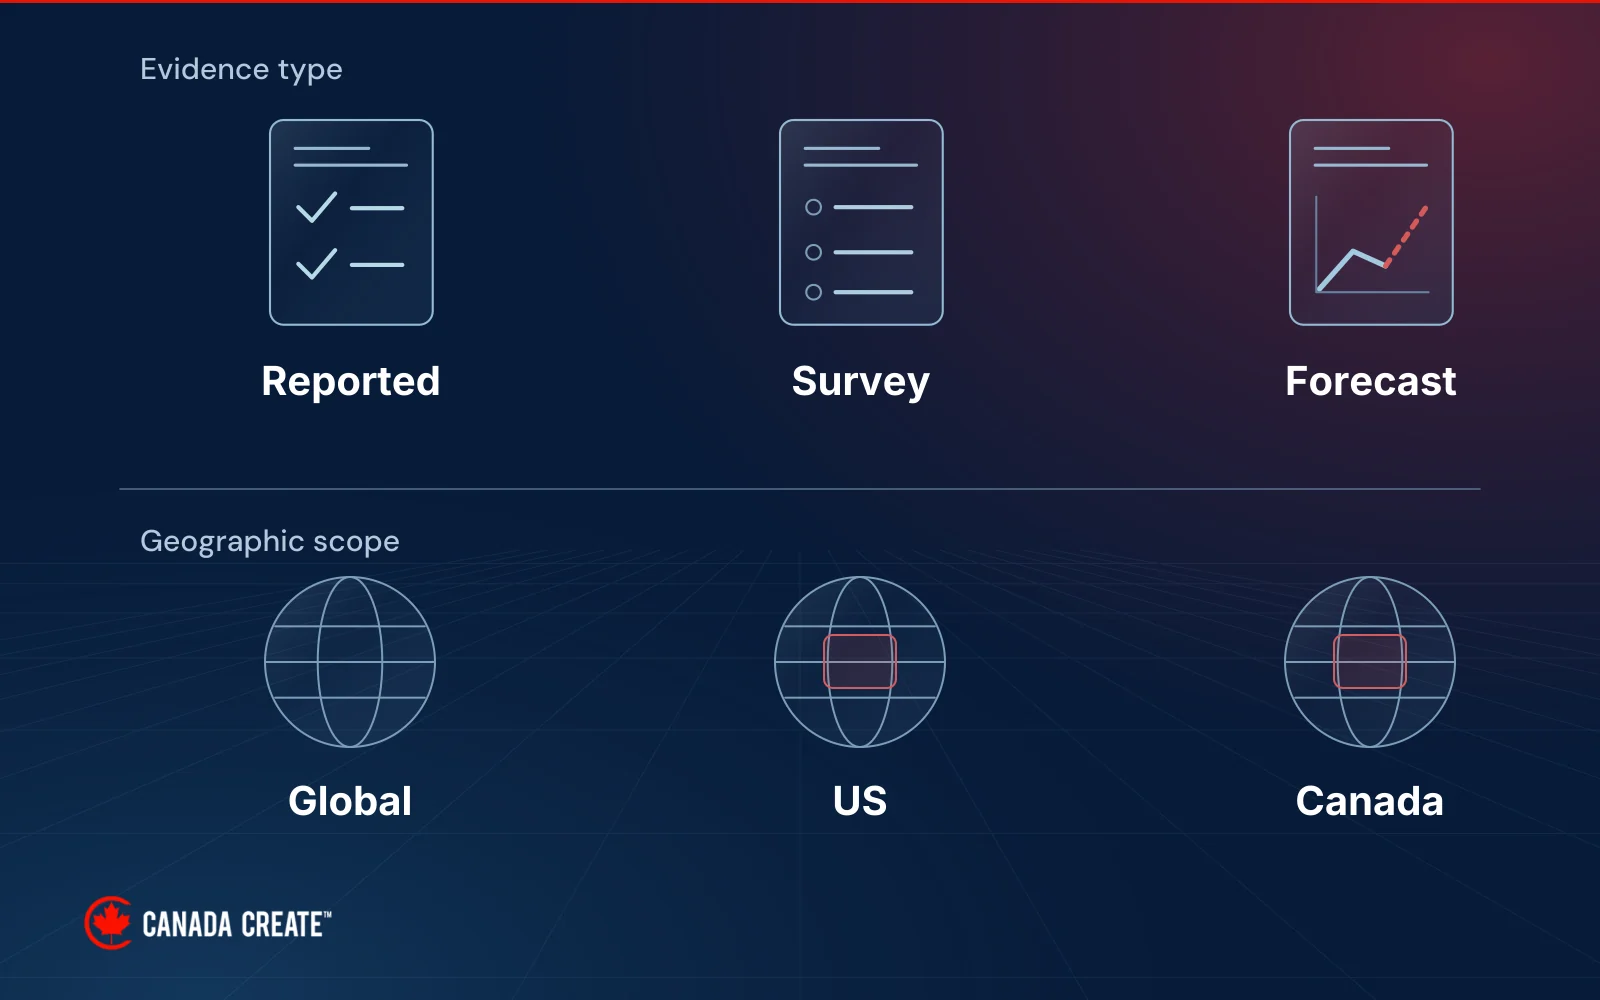This screenshot has height=1000, width=1600.
Task: Click the 'Geographic scope' heading
Action: tap(270, 541)
